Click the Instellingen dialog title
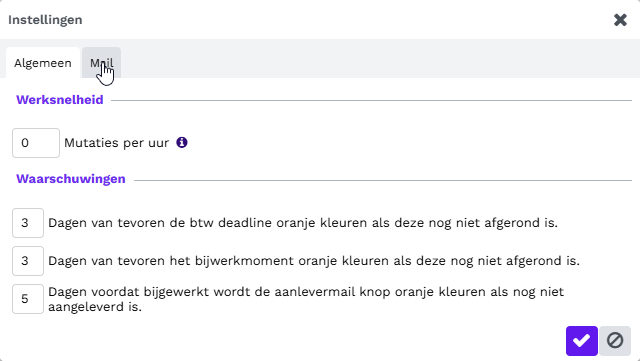The height and width of the screenshot is (361, 640). [45, 20]
